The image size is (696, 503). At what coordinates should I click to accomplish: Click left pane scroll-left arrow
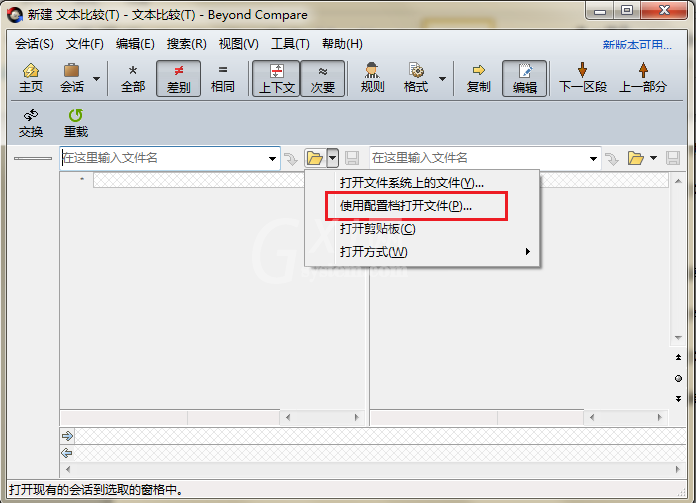(x=288, y=417)
